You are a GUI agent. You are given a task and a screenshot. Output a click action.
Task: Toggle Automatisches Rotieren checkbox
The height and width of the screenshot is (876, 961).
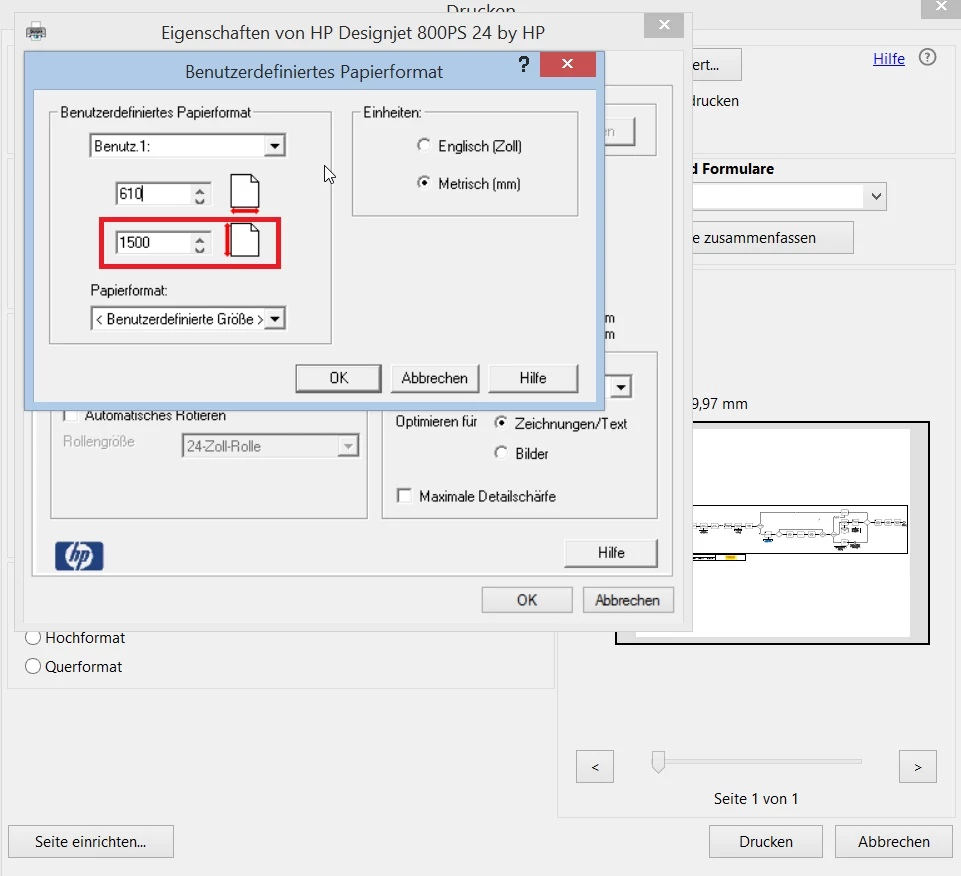[x=70, y=415]
